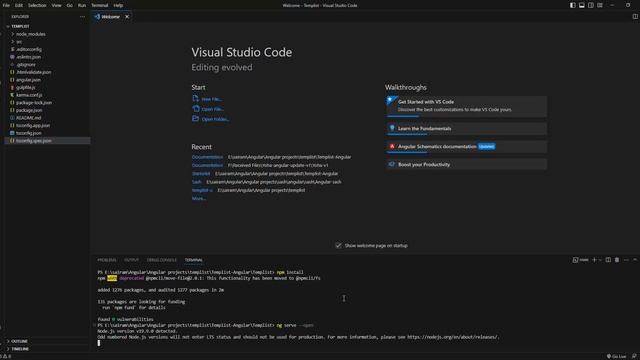640x360 pixels.
Task: Split the terminal using split icon
Action: pyautogui.click(x=608, y=260)
